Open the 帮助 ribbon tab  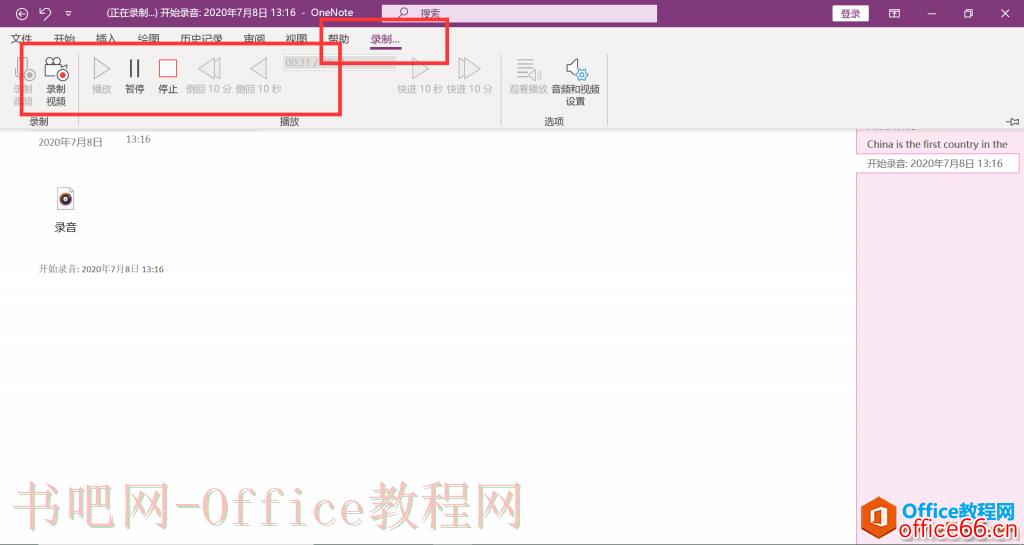point(338,39)
